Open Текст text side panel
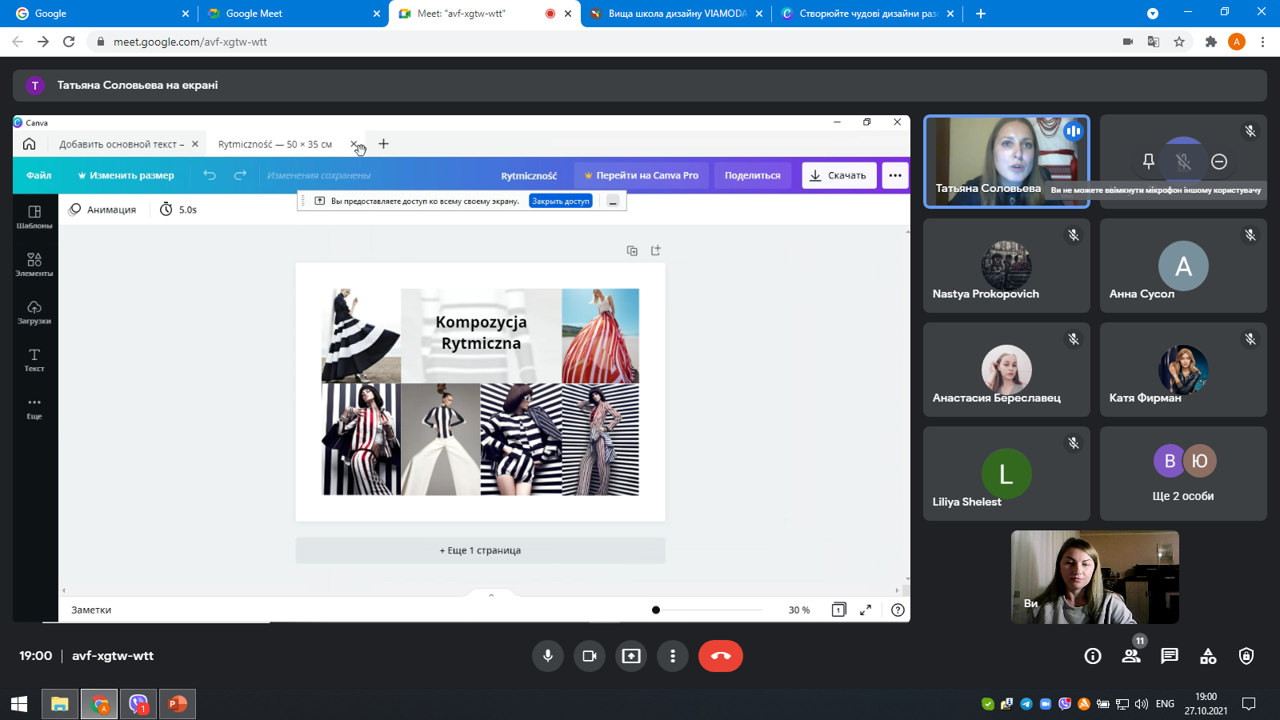This screenshot has width=1280, height=720. click(34, 360)
